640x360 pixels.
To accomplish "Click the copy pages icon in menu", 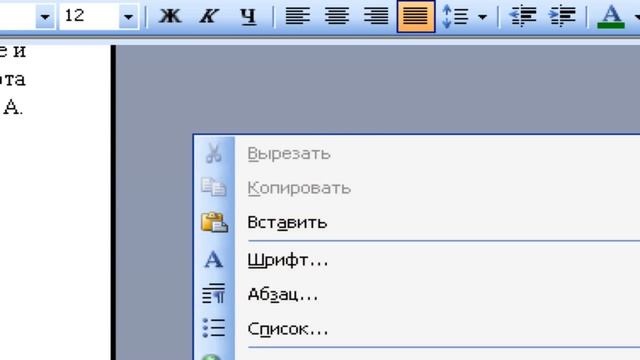I will 213,187.
